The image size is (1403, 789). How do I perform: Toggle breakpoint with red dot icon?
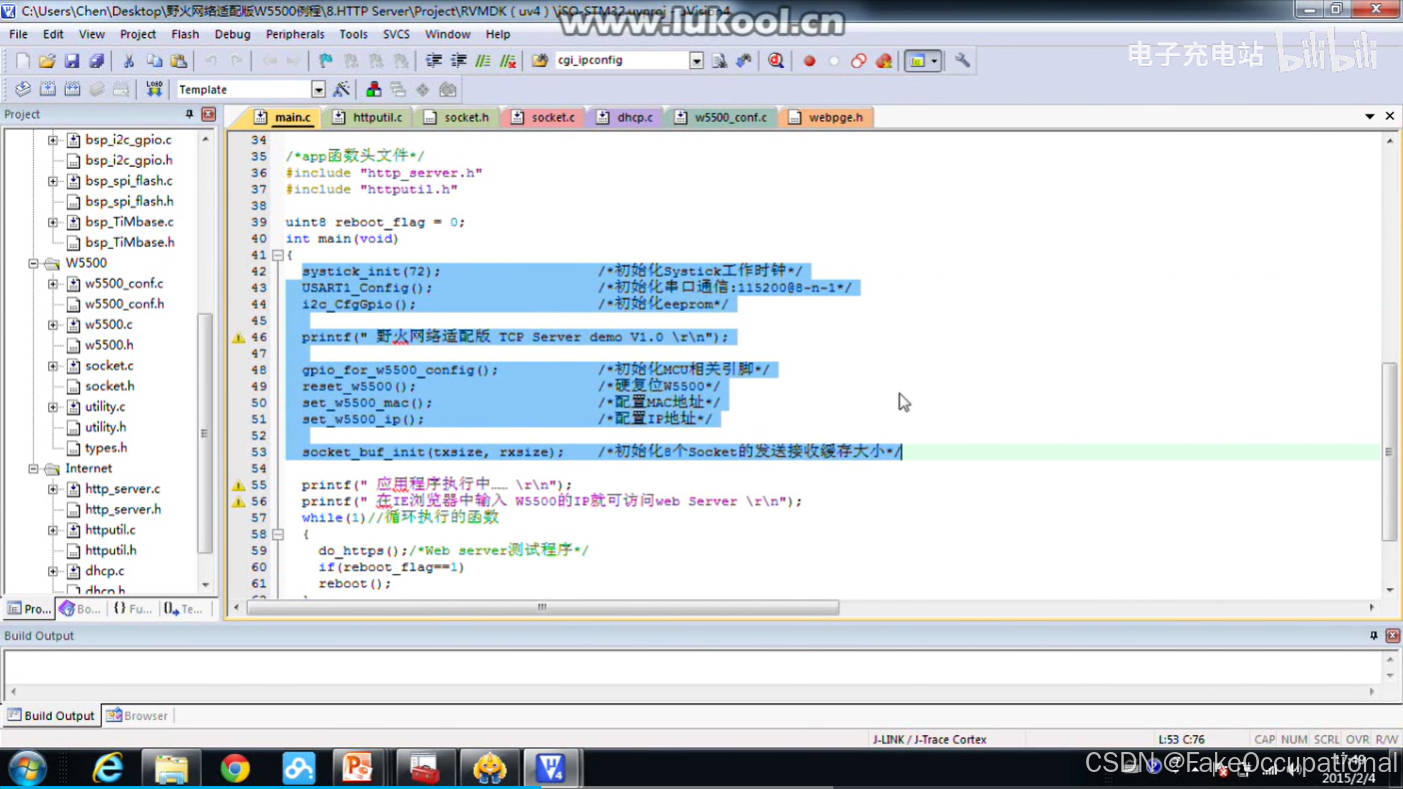coord(809,61)
